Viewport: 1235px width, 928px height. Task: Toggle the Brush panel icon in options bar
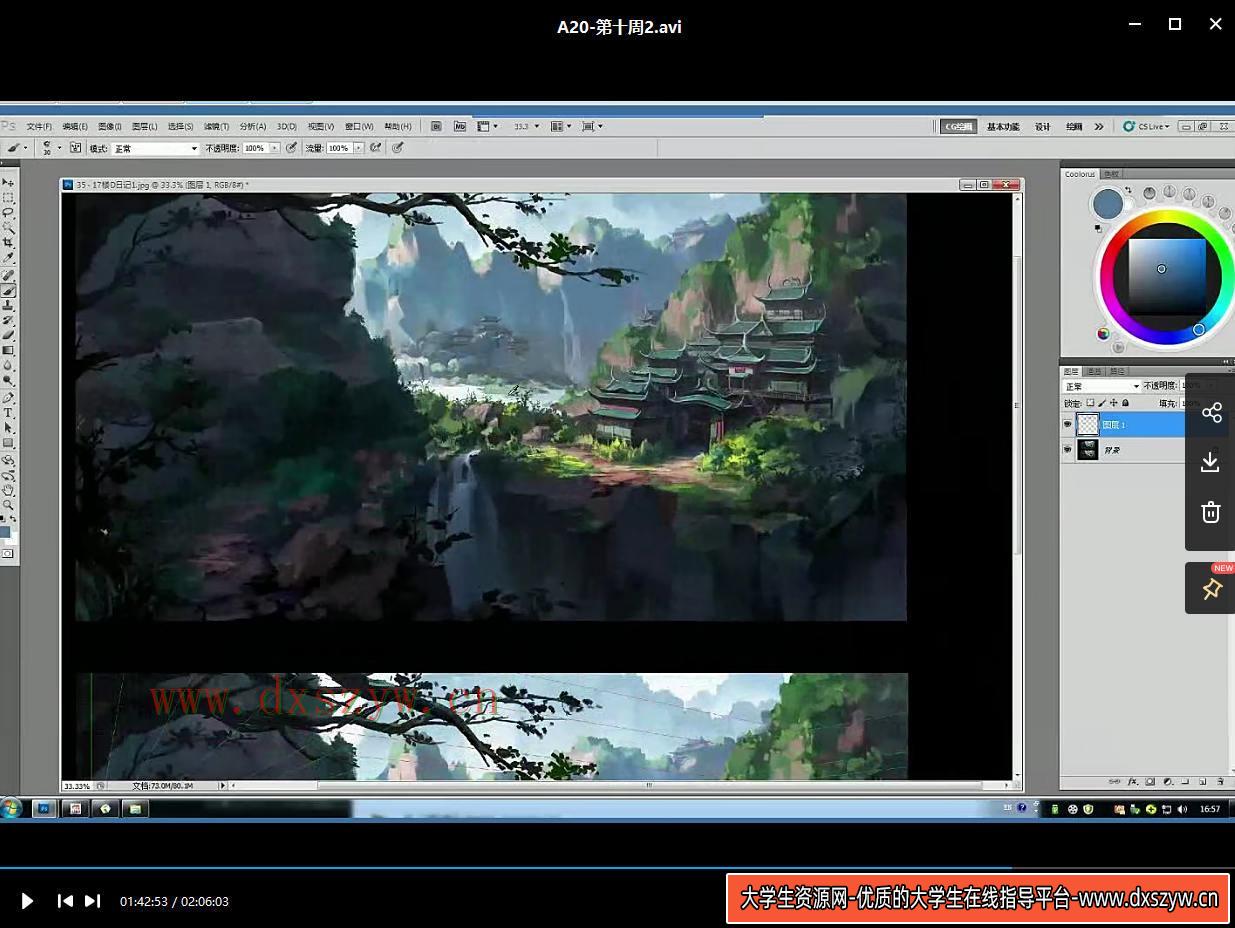coord(76,147)
